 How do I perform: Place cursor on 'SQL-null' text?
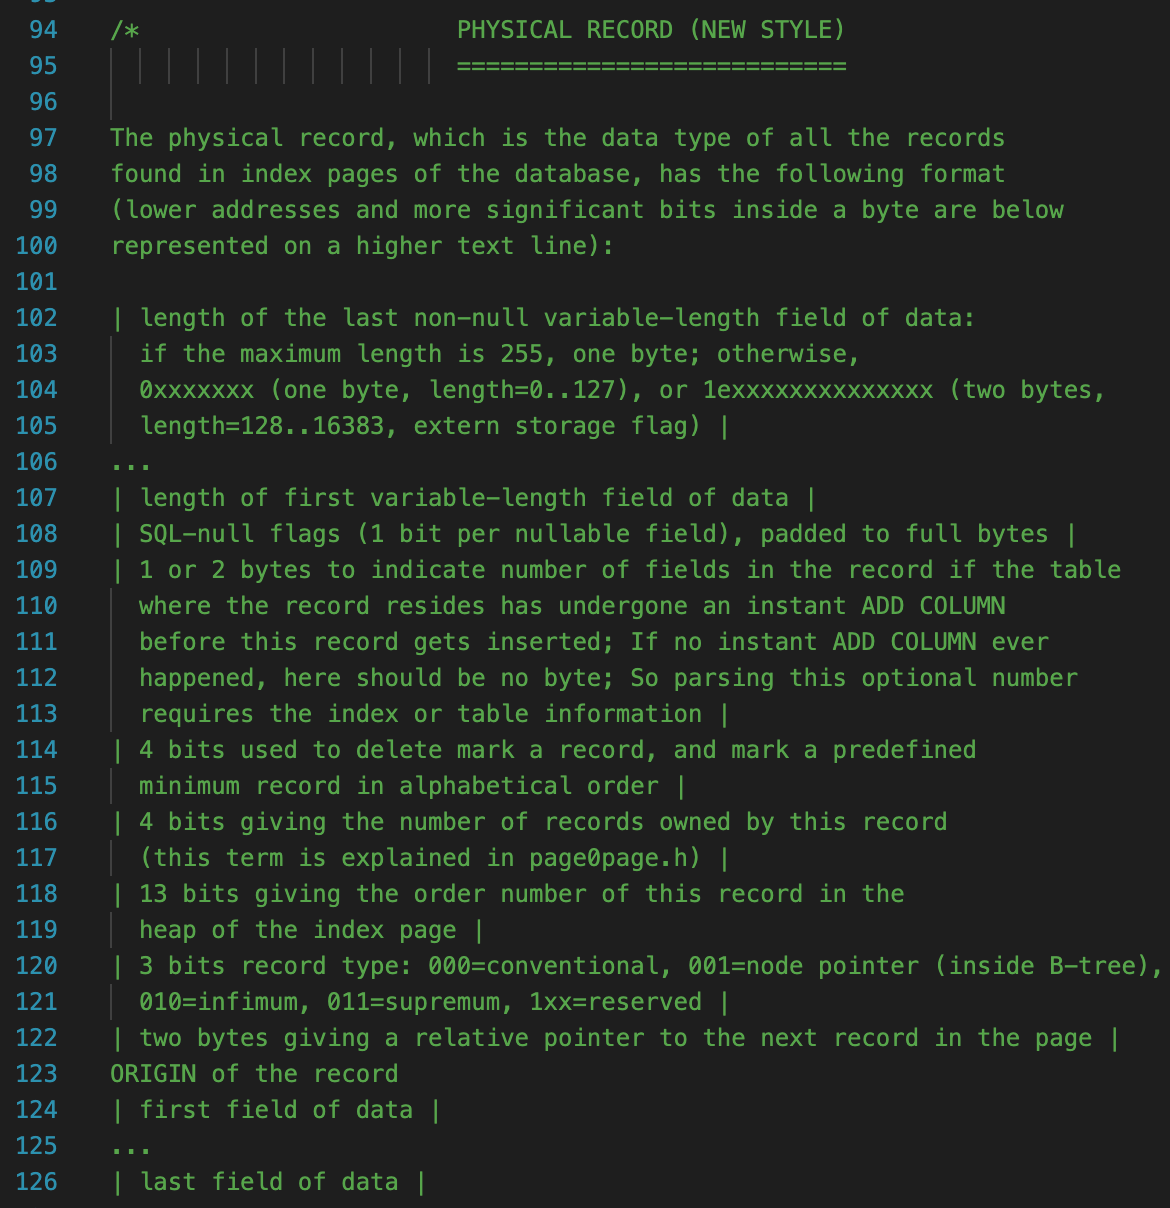[197, 534]
